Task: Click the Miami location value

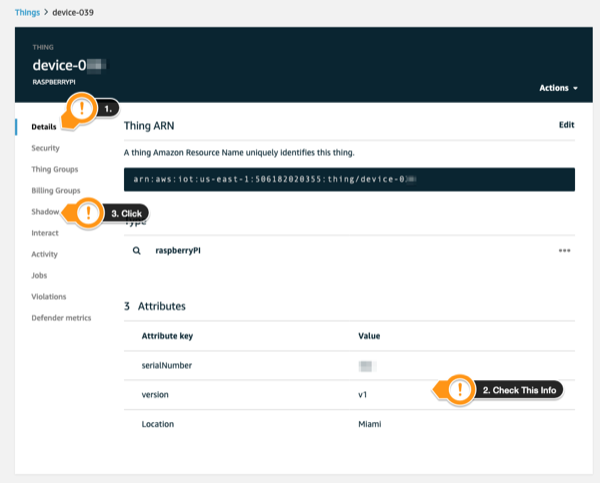Action: click(370, 424)
